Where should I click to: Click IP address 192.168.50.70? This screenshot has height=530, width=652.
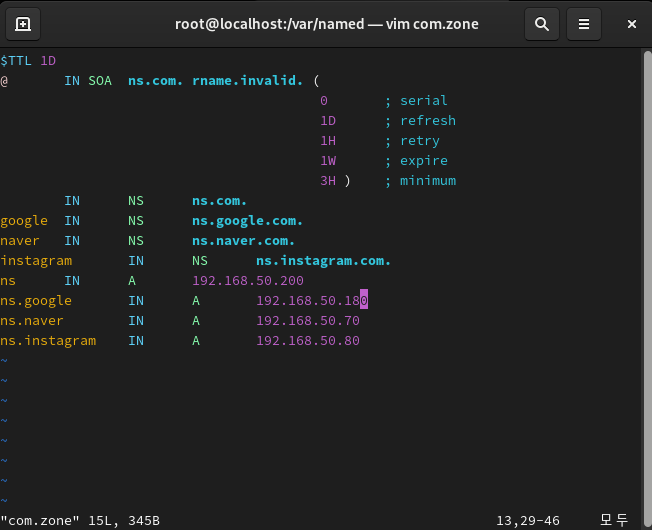click(x=308, y=320)
